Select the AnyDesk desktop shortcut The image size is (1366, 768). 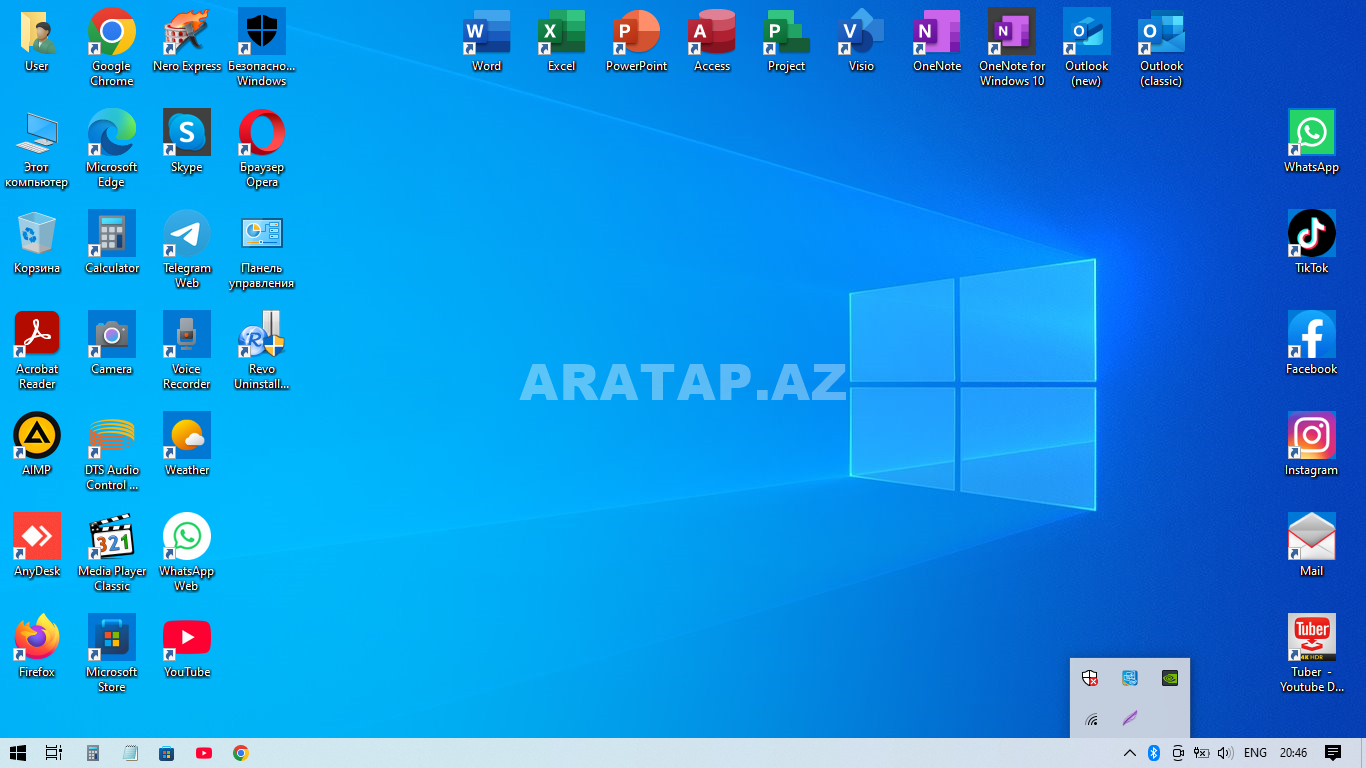click(x=37, y=545)
